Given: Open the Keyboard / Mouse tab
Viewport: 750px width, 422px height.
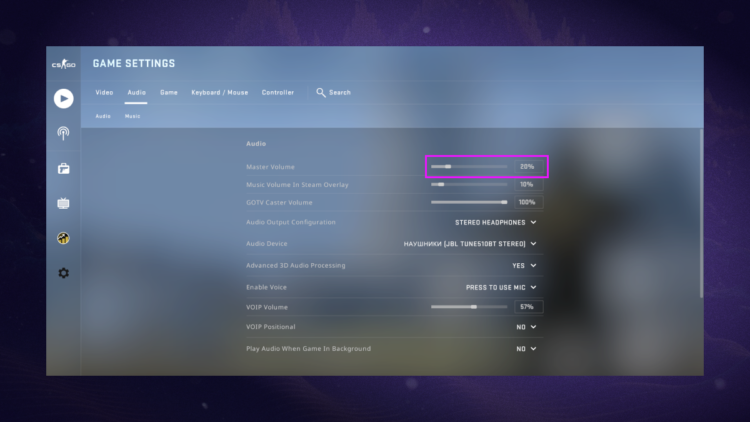Looking at the screenshot, I should (220, 92).
